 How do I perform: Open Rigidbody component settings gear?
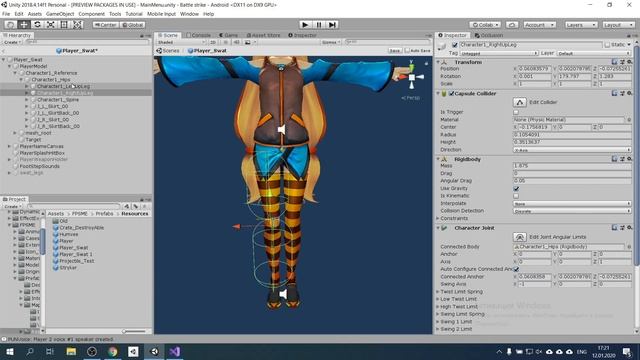629,159
